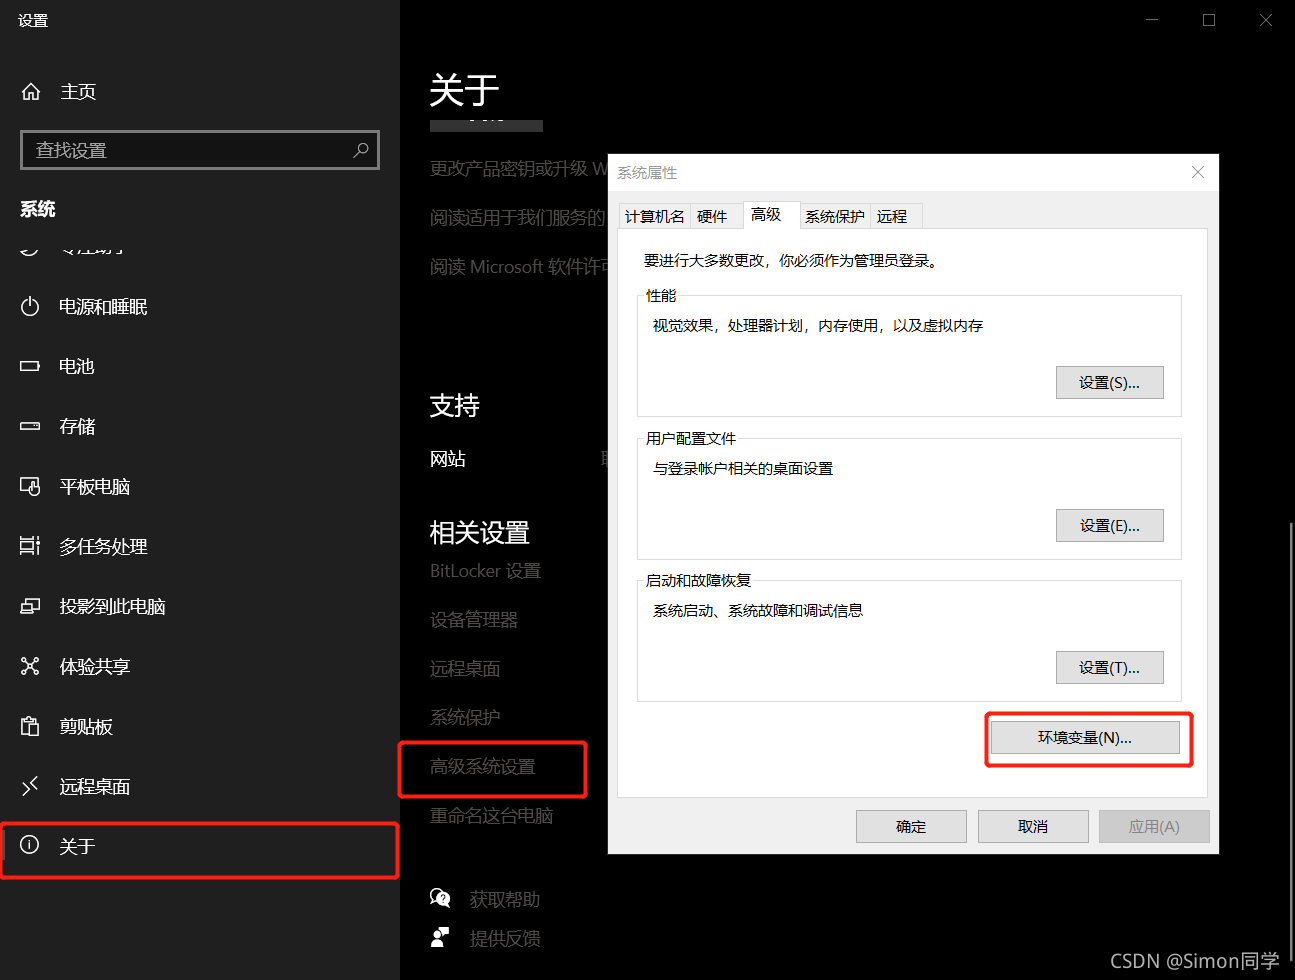
Task: Select 关于 in the sidebar
Action: (200, 847)
